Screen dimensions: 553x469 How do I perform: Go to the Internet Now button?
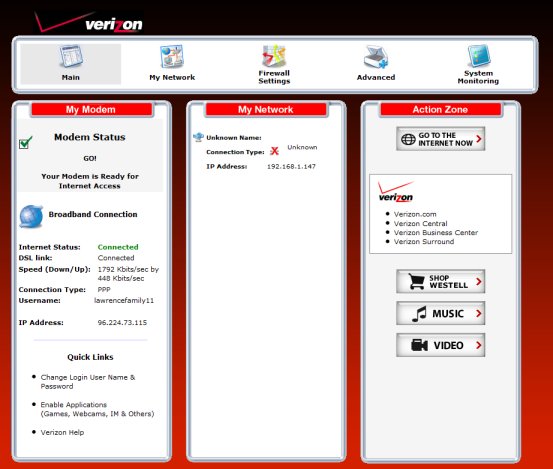pos(440,139)
